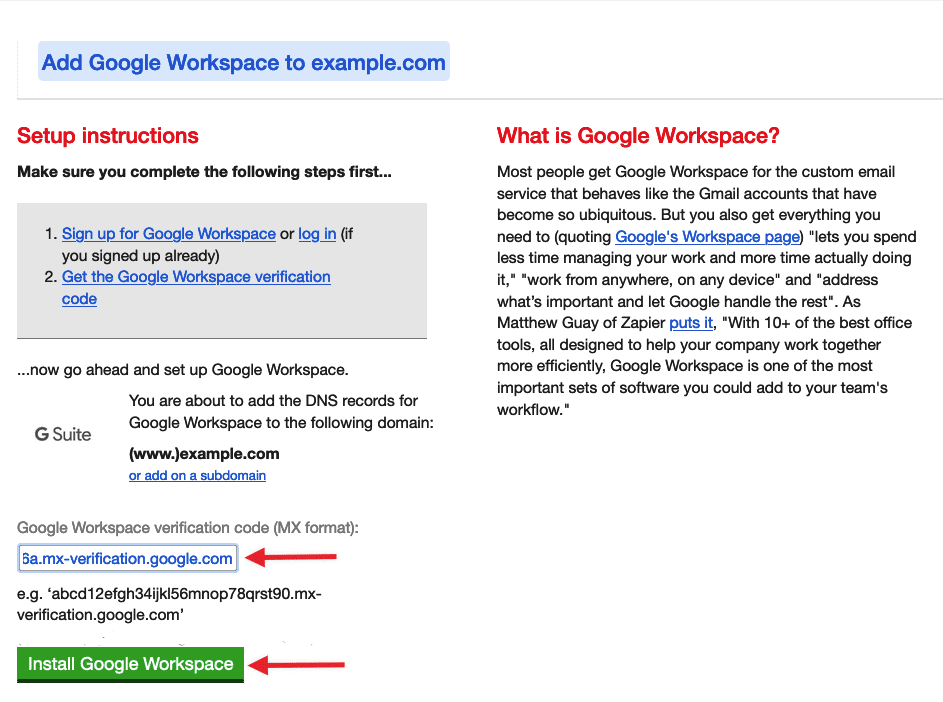Viewport: 943px width, 702px height.
Task: Click the 'Setup instructions' heading
Action: pos(108,136)
